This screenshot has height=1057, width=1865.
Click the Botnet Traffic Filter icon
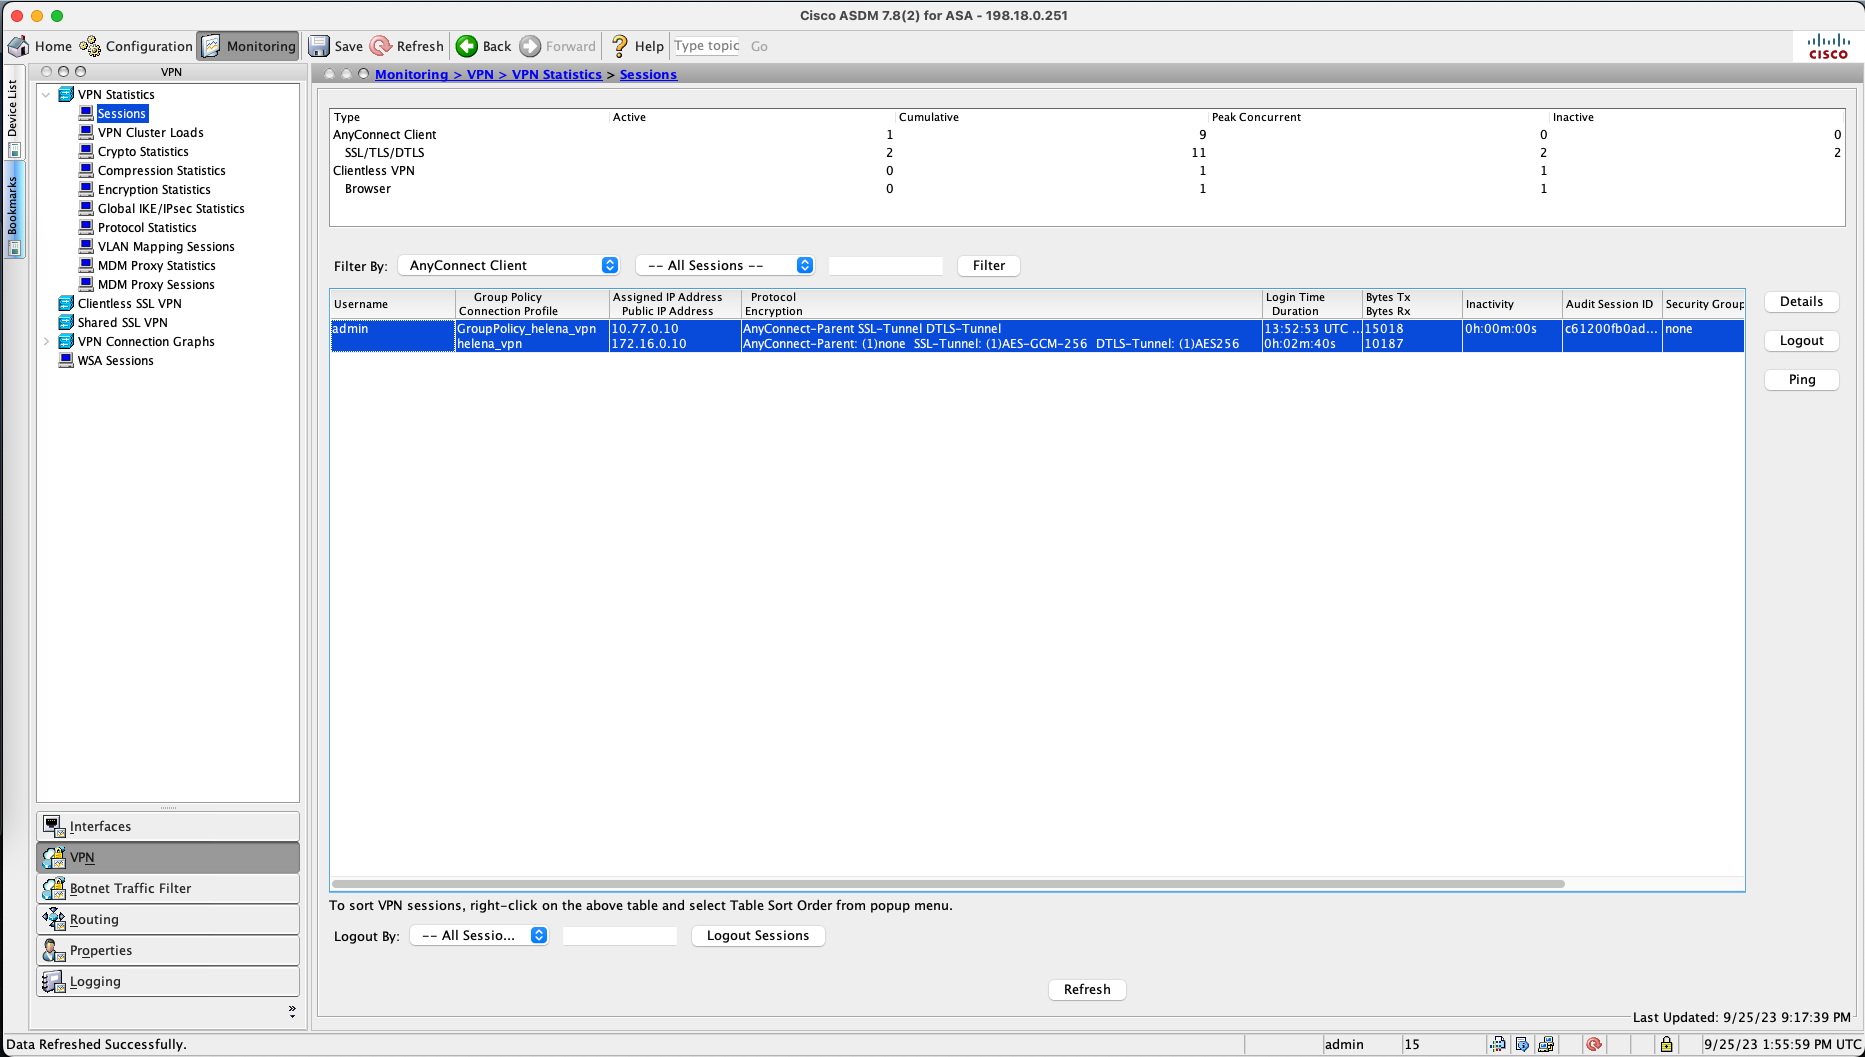coord(54,888)
